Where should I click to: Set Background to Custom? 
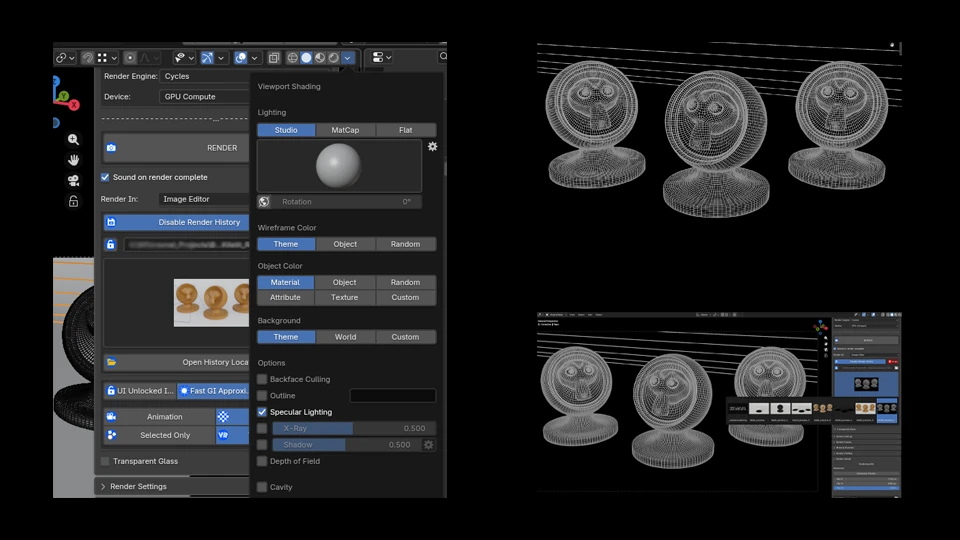(x=405, y=337)
